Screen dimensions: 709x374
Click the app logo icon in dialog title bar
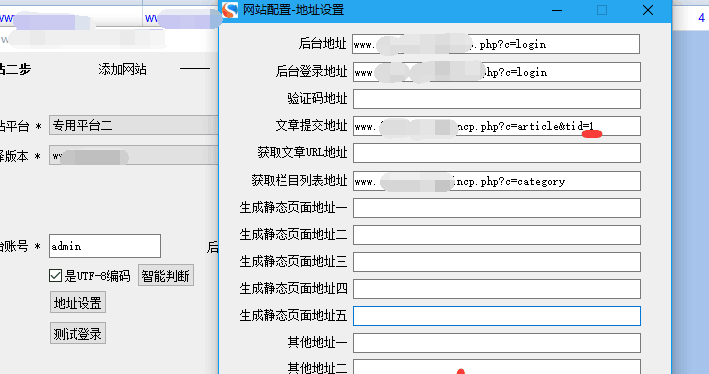(230, 10)
